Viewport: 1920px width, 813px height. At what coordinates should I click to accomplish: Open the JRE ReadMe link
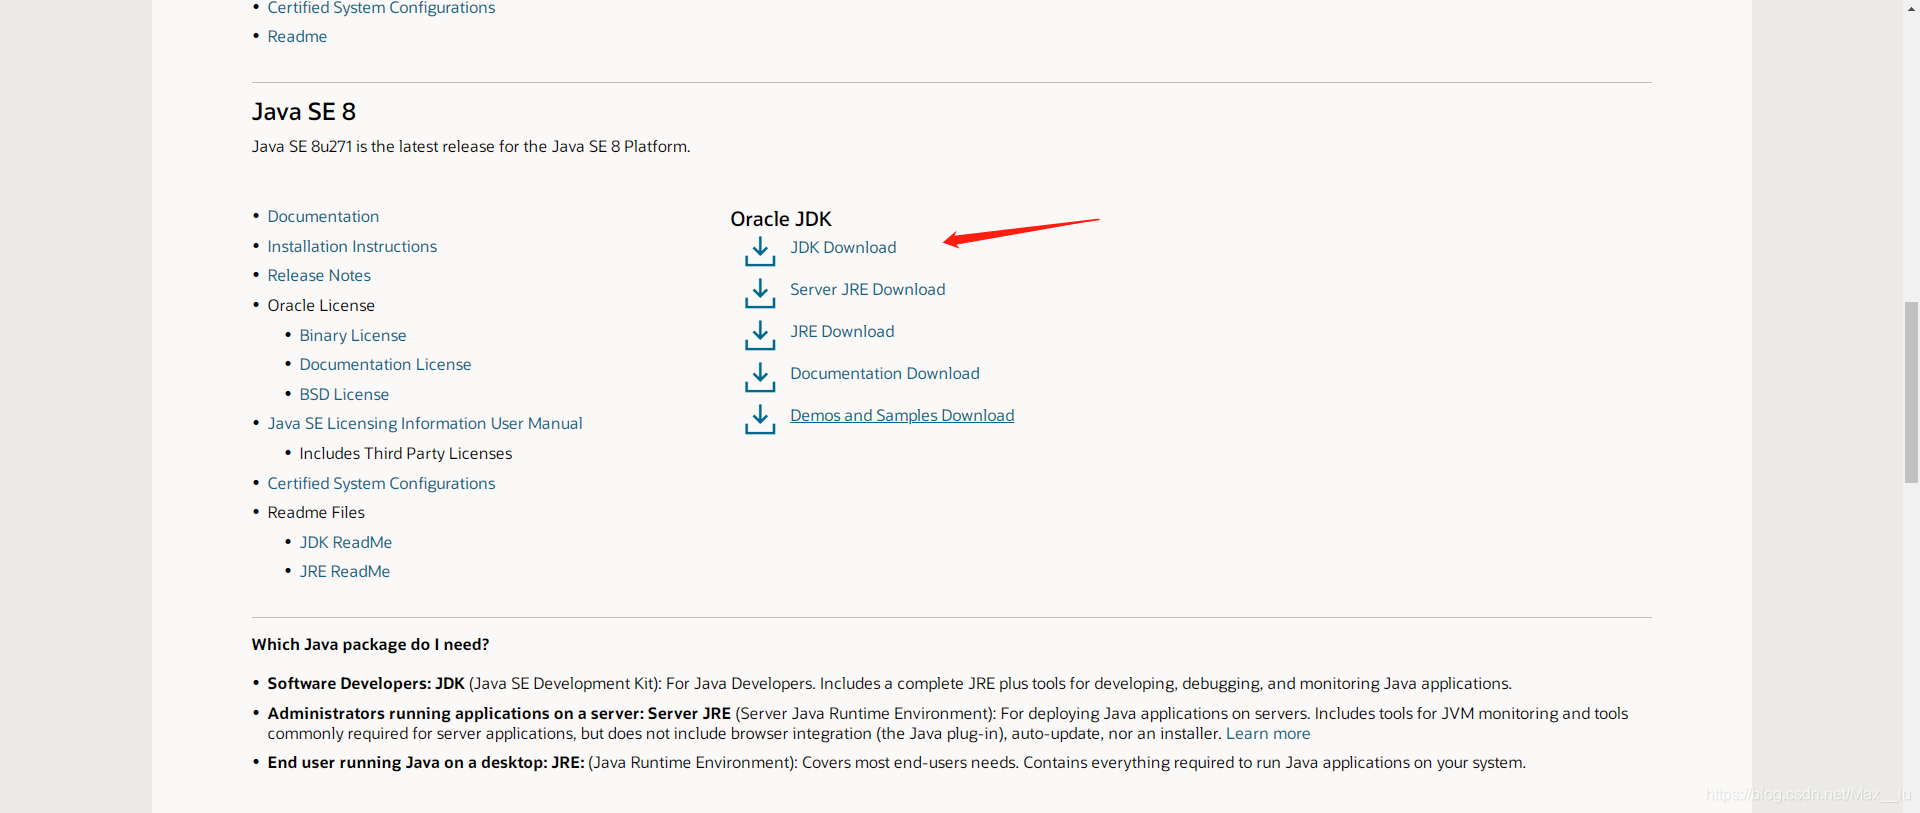345,571
